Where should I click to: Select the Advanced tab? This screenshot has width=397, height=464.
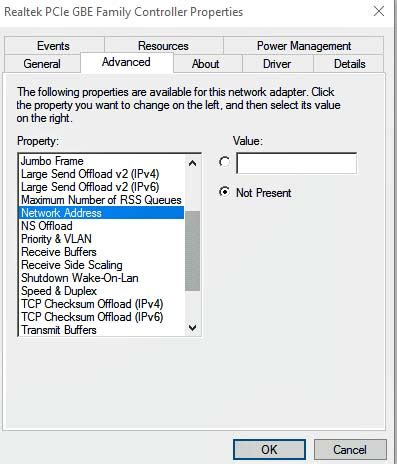(127, 62)
